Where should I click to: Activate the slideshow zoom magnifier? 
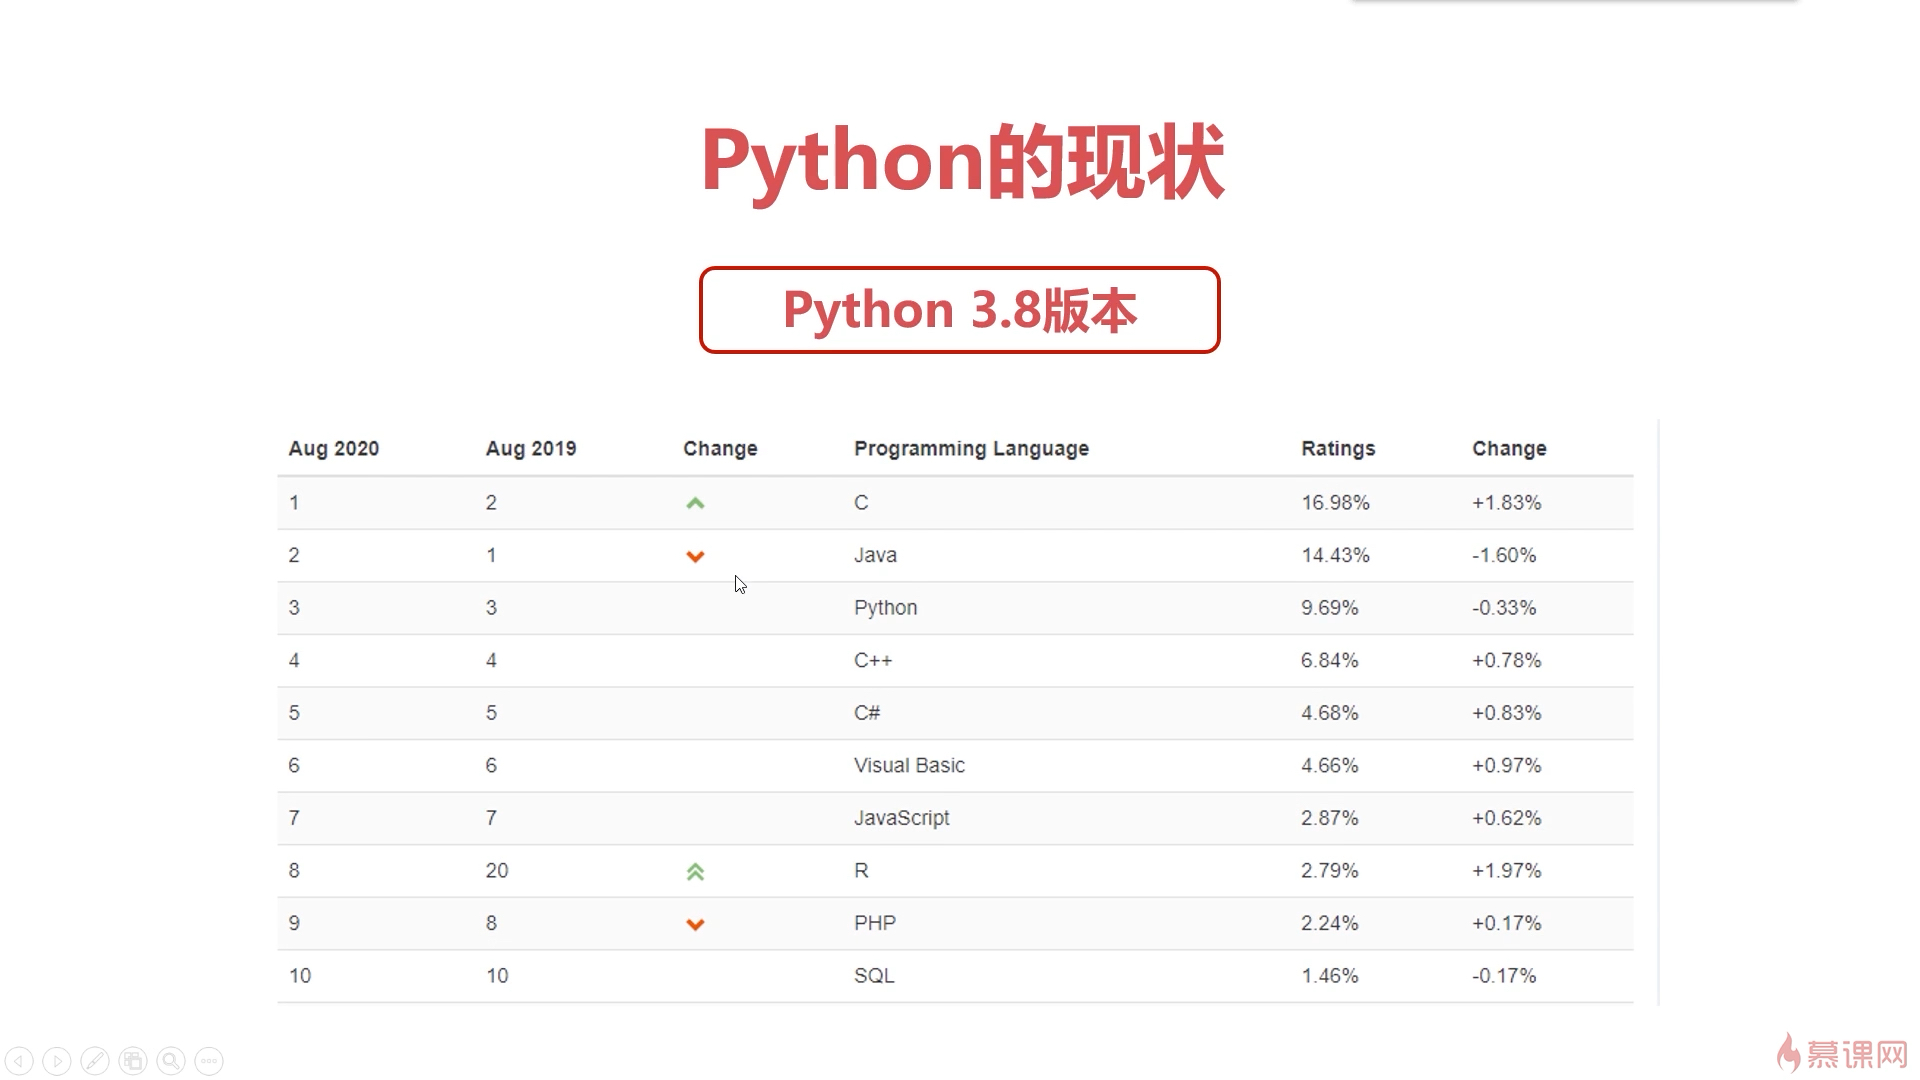point(171,1061)
